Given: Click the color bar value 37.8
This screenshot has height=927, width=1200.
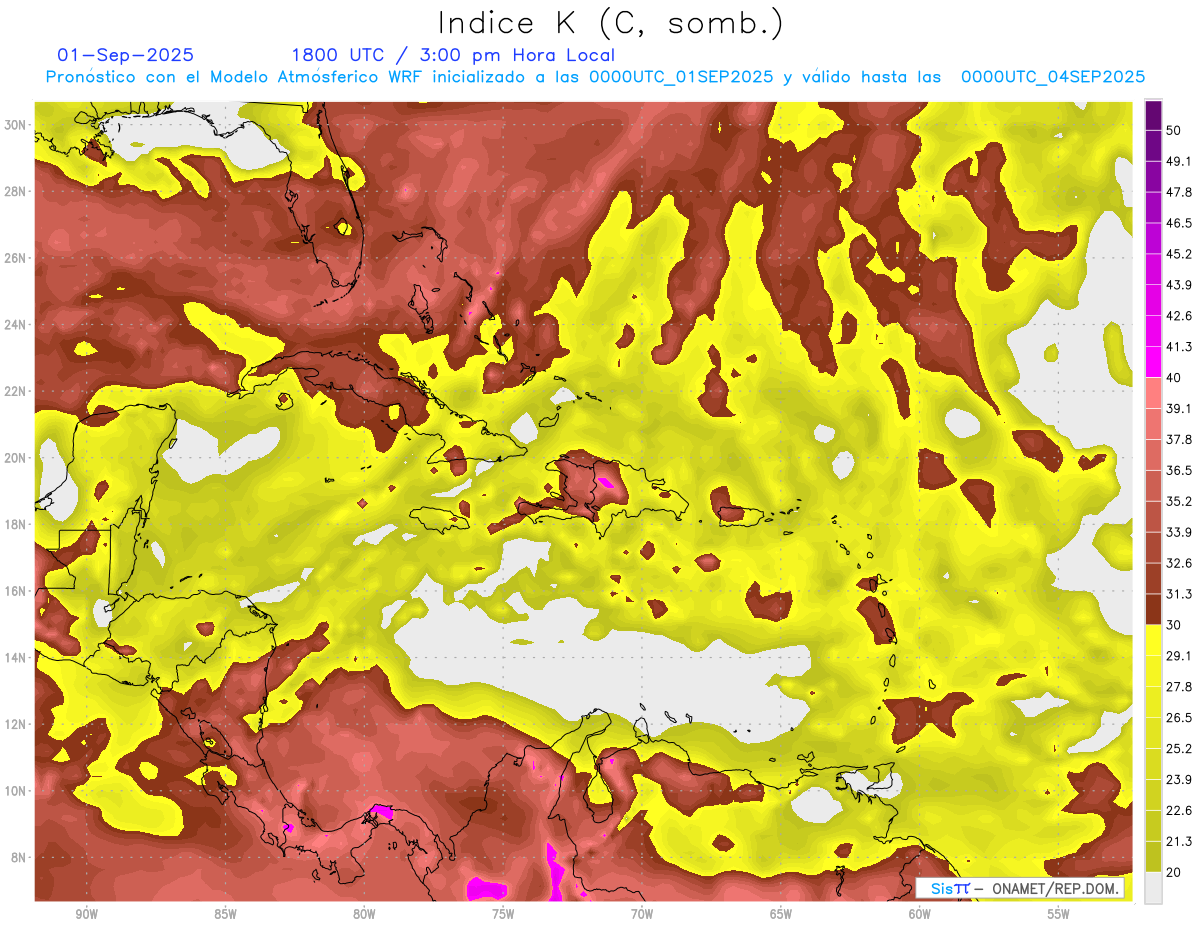Looking at the screenshot, I should point(1178,439).
